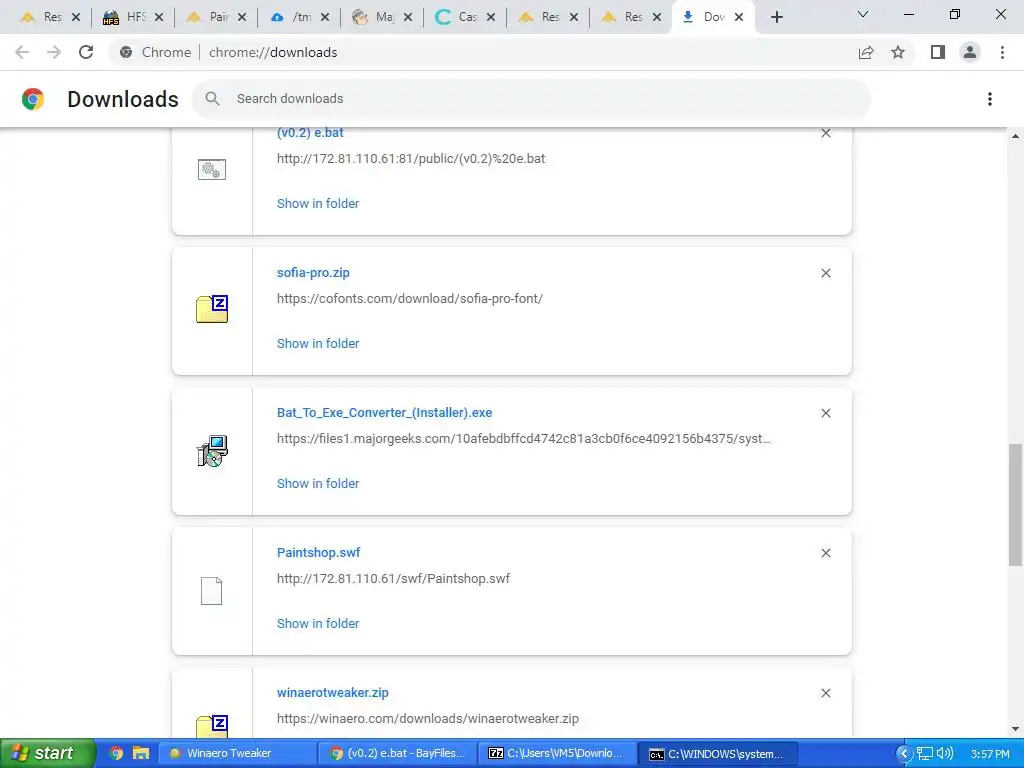
Task: Open the Windows start button
Action: pyautogui.click(x=47, y=754)
